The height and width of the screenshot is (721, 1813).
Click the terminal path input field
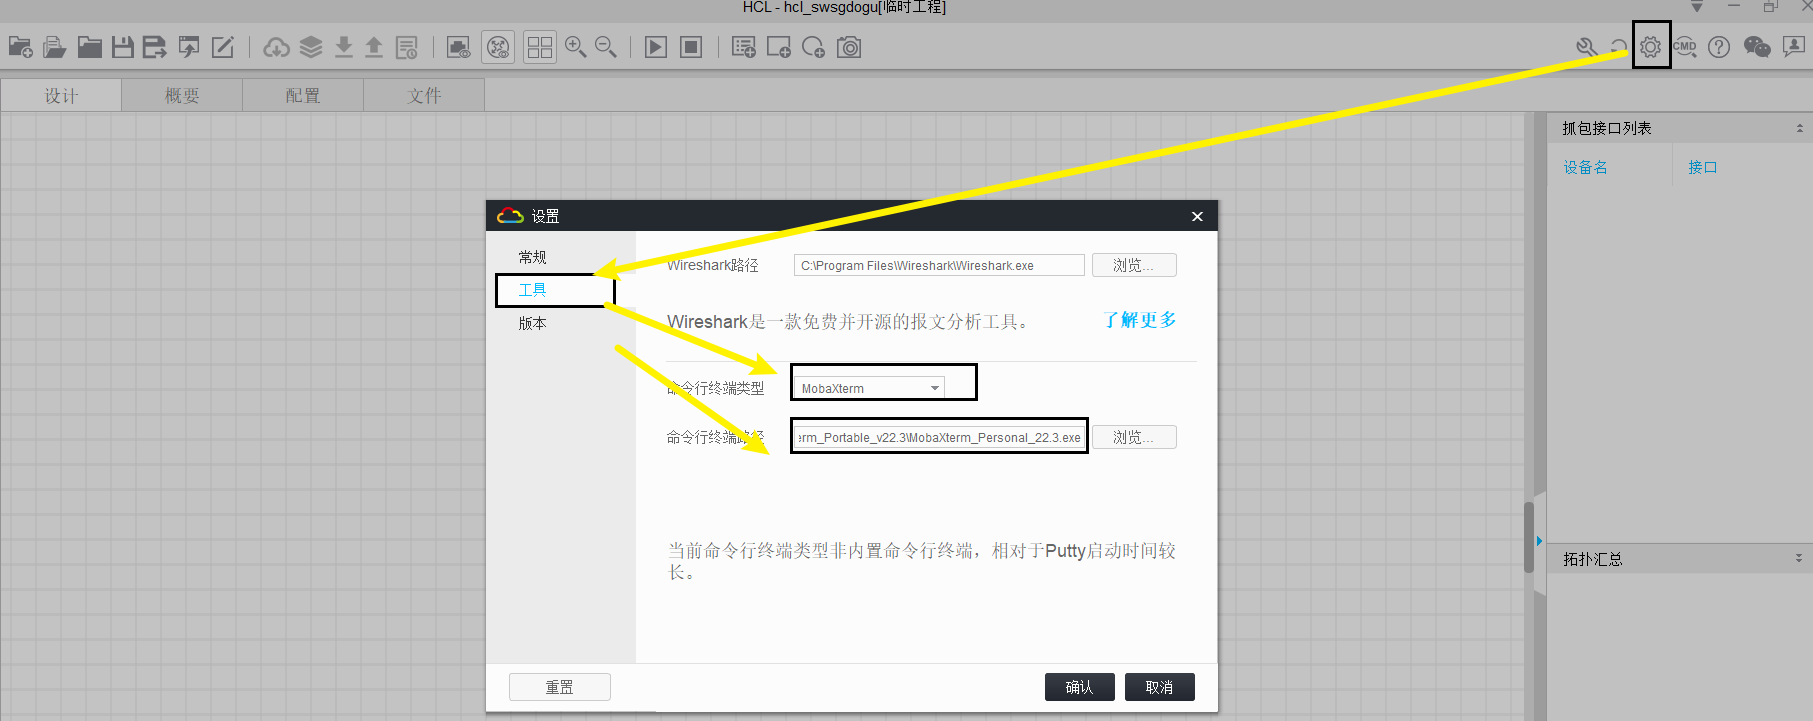click(939, 437)
